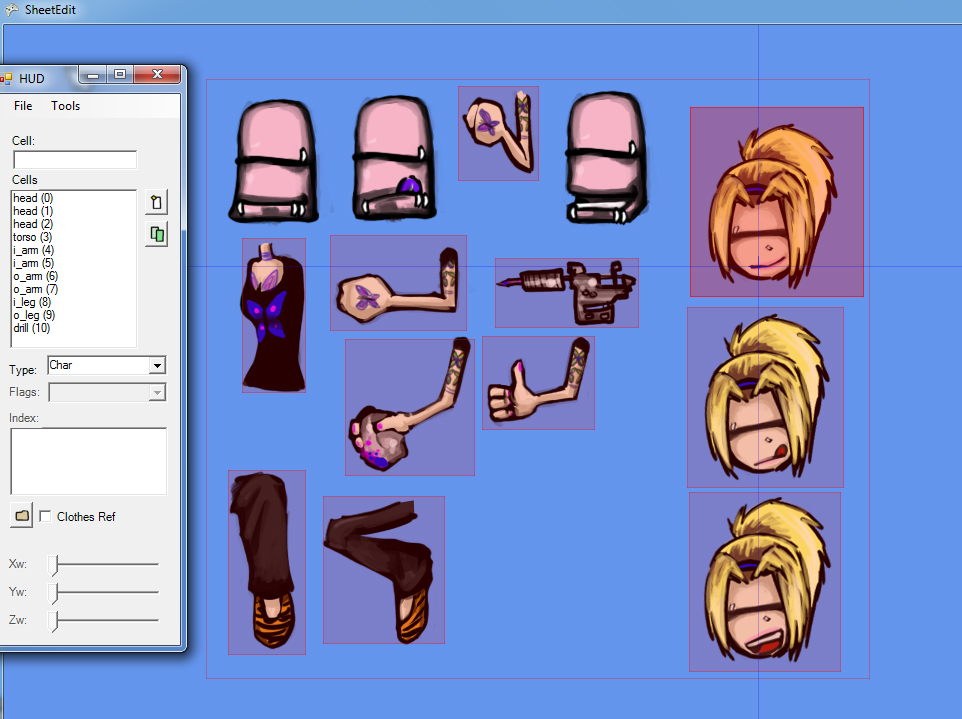This screenshot has width=962, height=719.
Task: Click inside the Index text box
Action: (88, 461)
